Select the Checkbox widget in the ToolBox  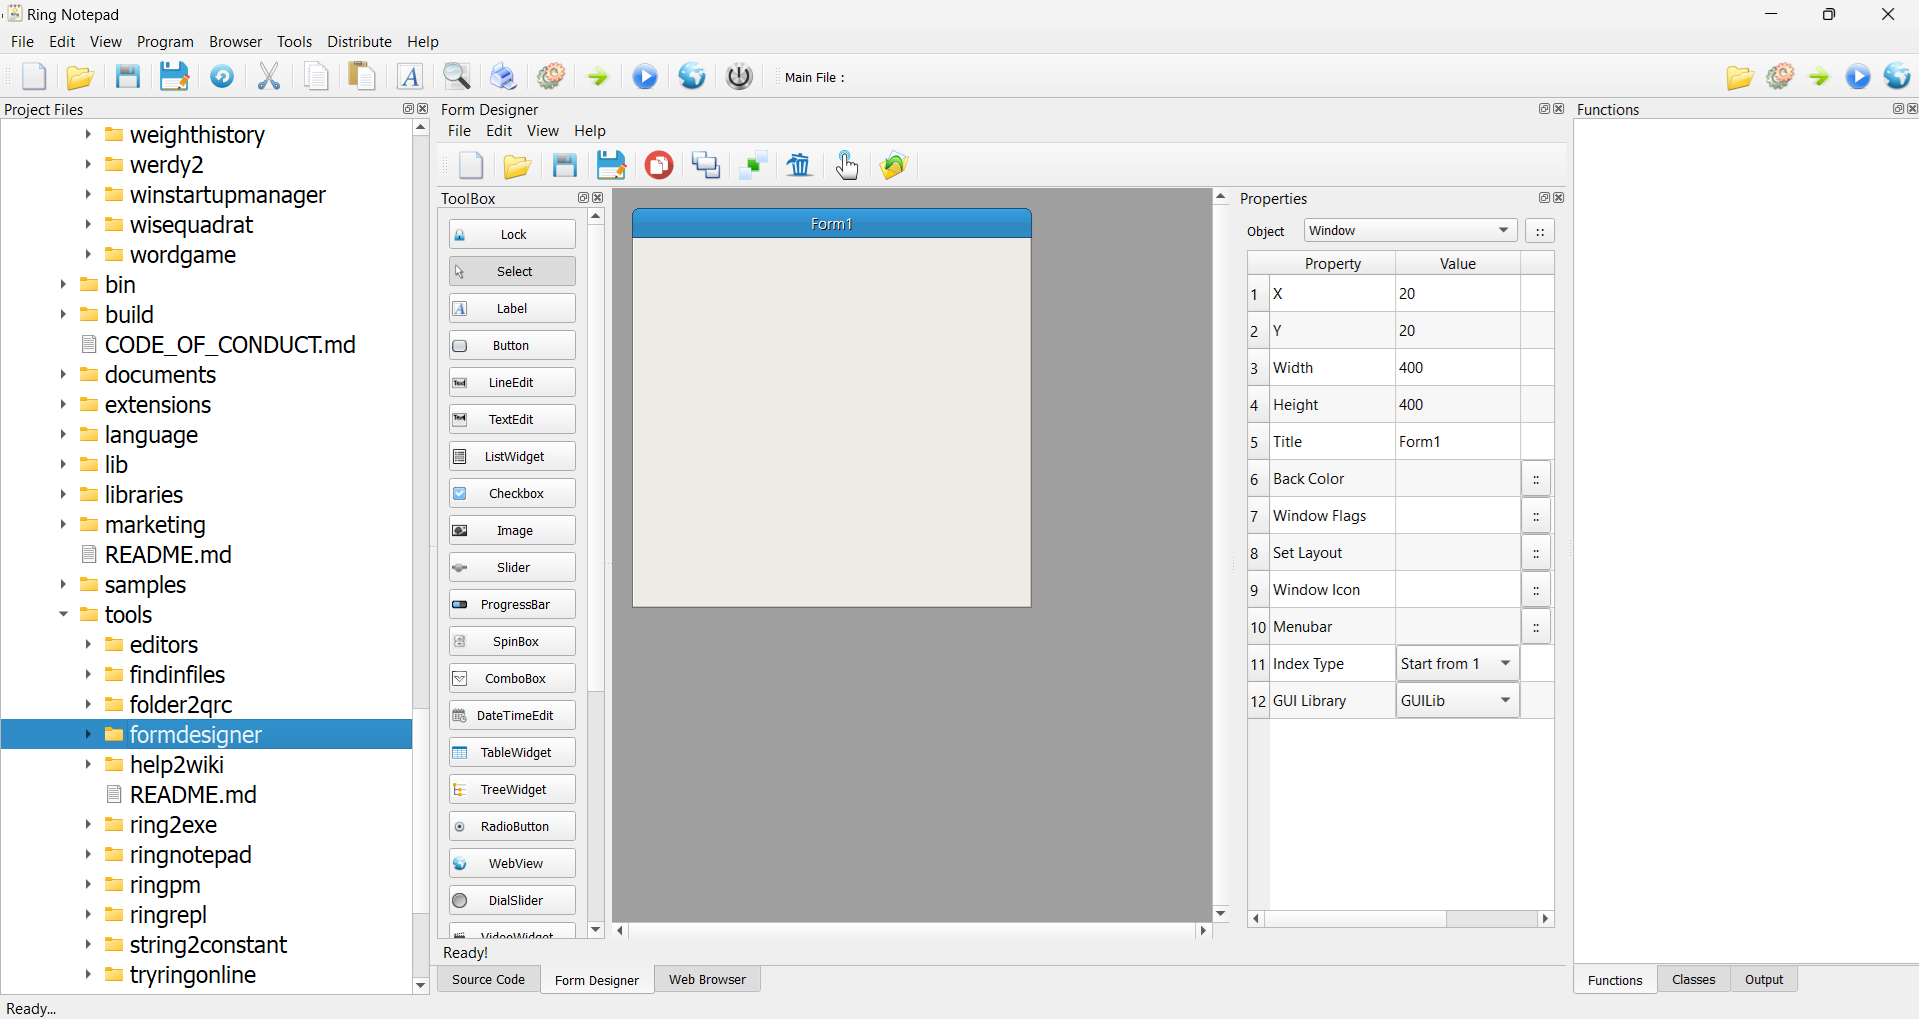511,493
